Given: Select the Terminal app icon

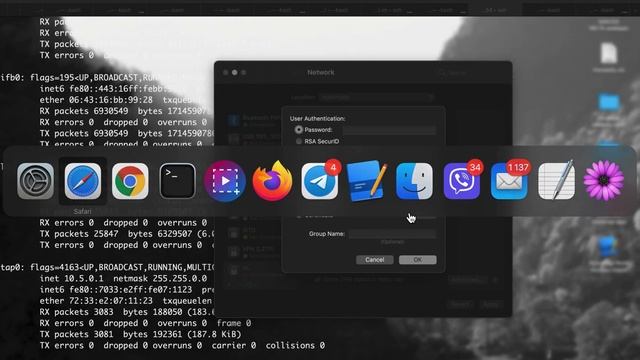Looking at the screenshot, I should [178, 181].
